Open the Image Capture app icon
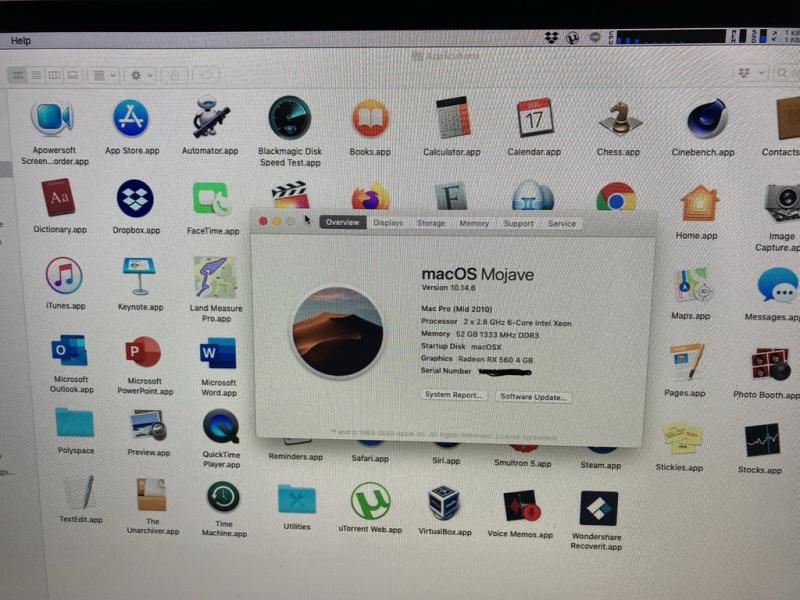The image size is (800, 600). (x=782, y=204)
